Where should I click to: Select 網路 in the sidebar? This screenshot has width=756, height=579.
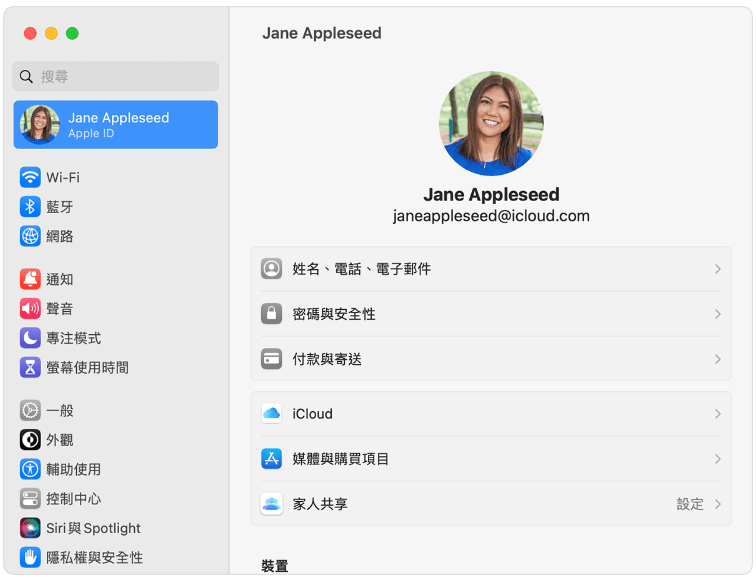60,236
